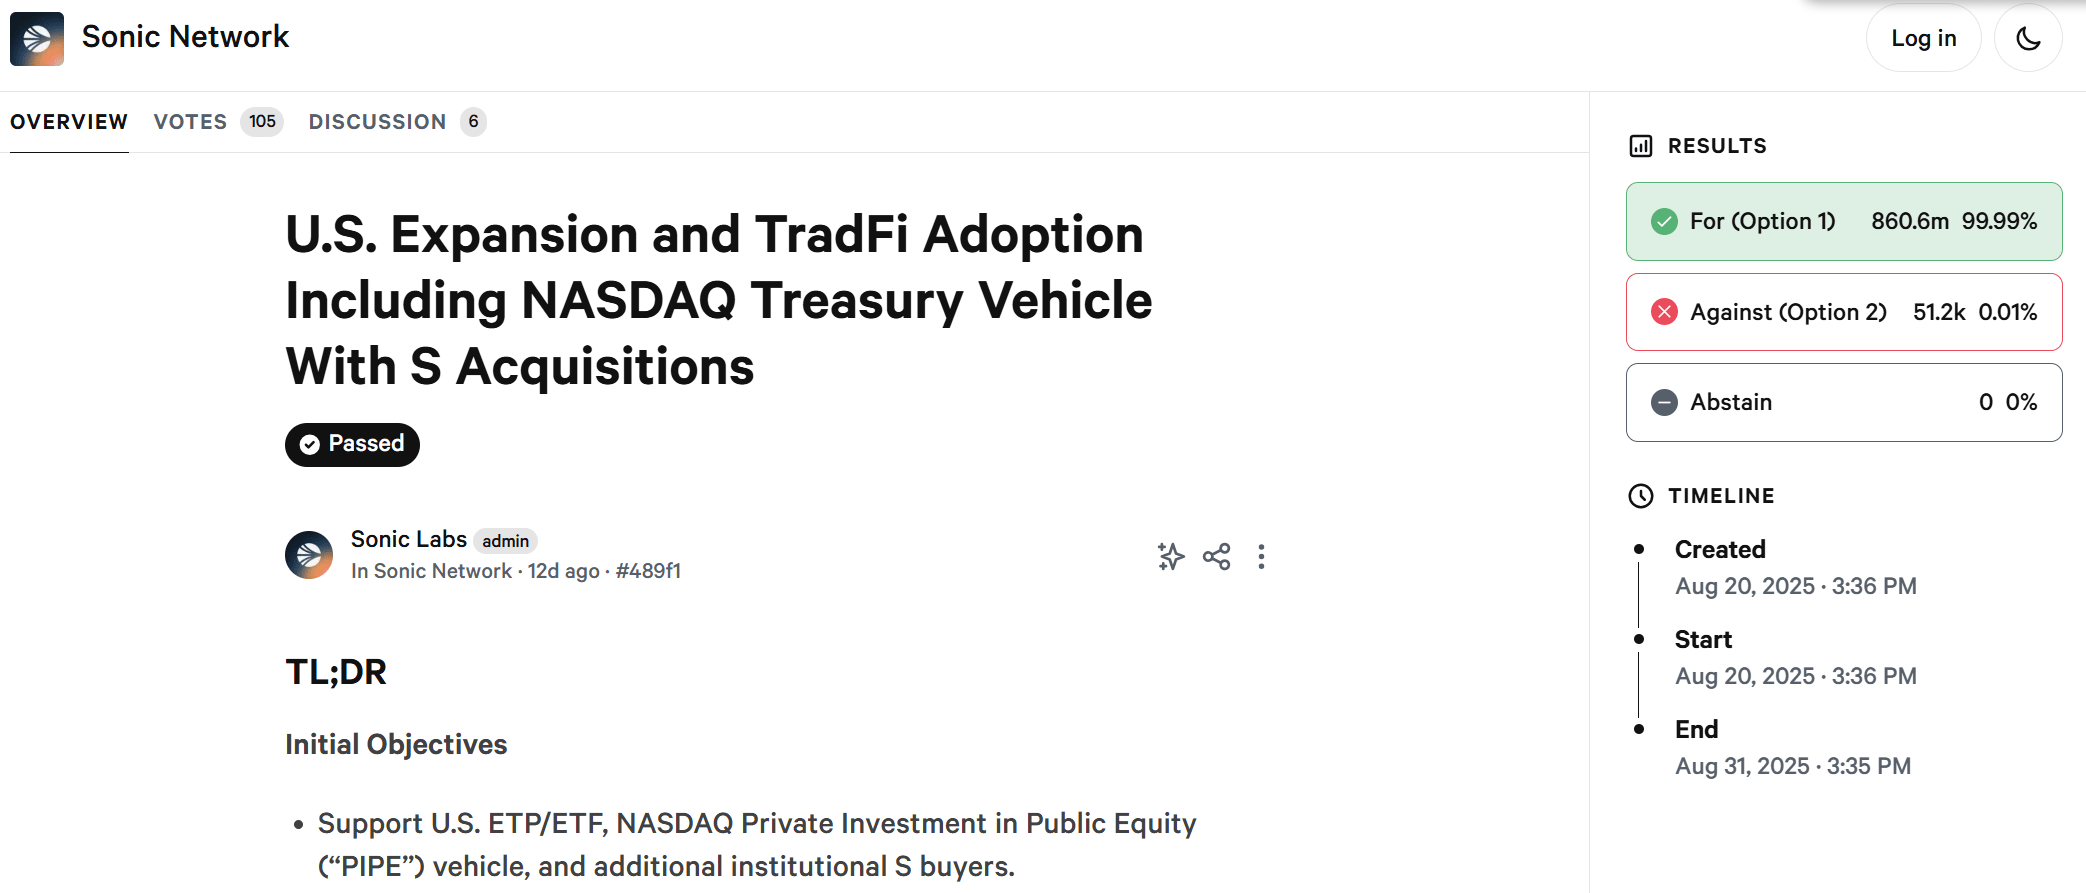The width and height of the screenshot is (2086, 893).
Task: Click the Timeline clock icon
Action: 1641,496
